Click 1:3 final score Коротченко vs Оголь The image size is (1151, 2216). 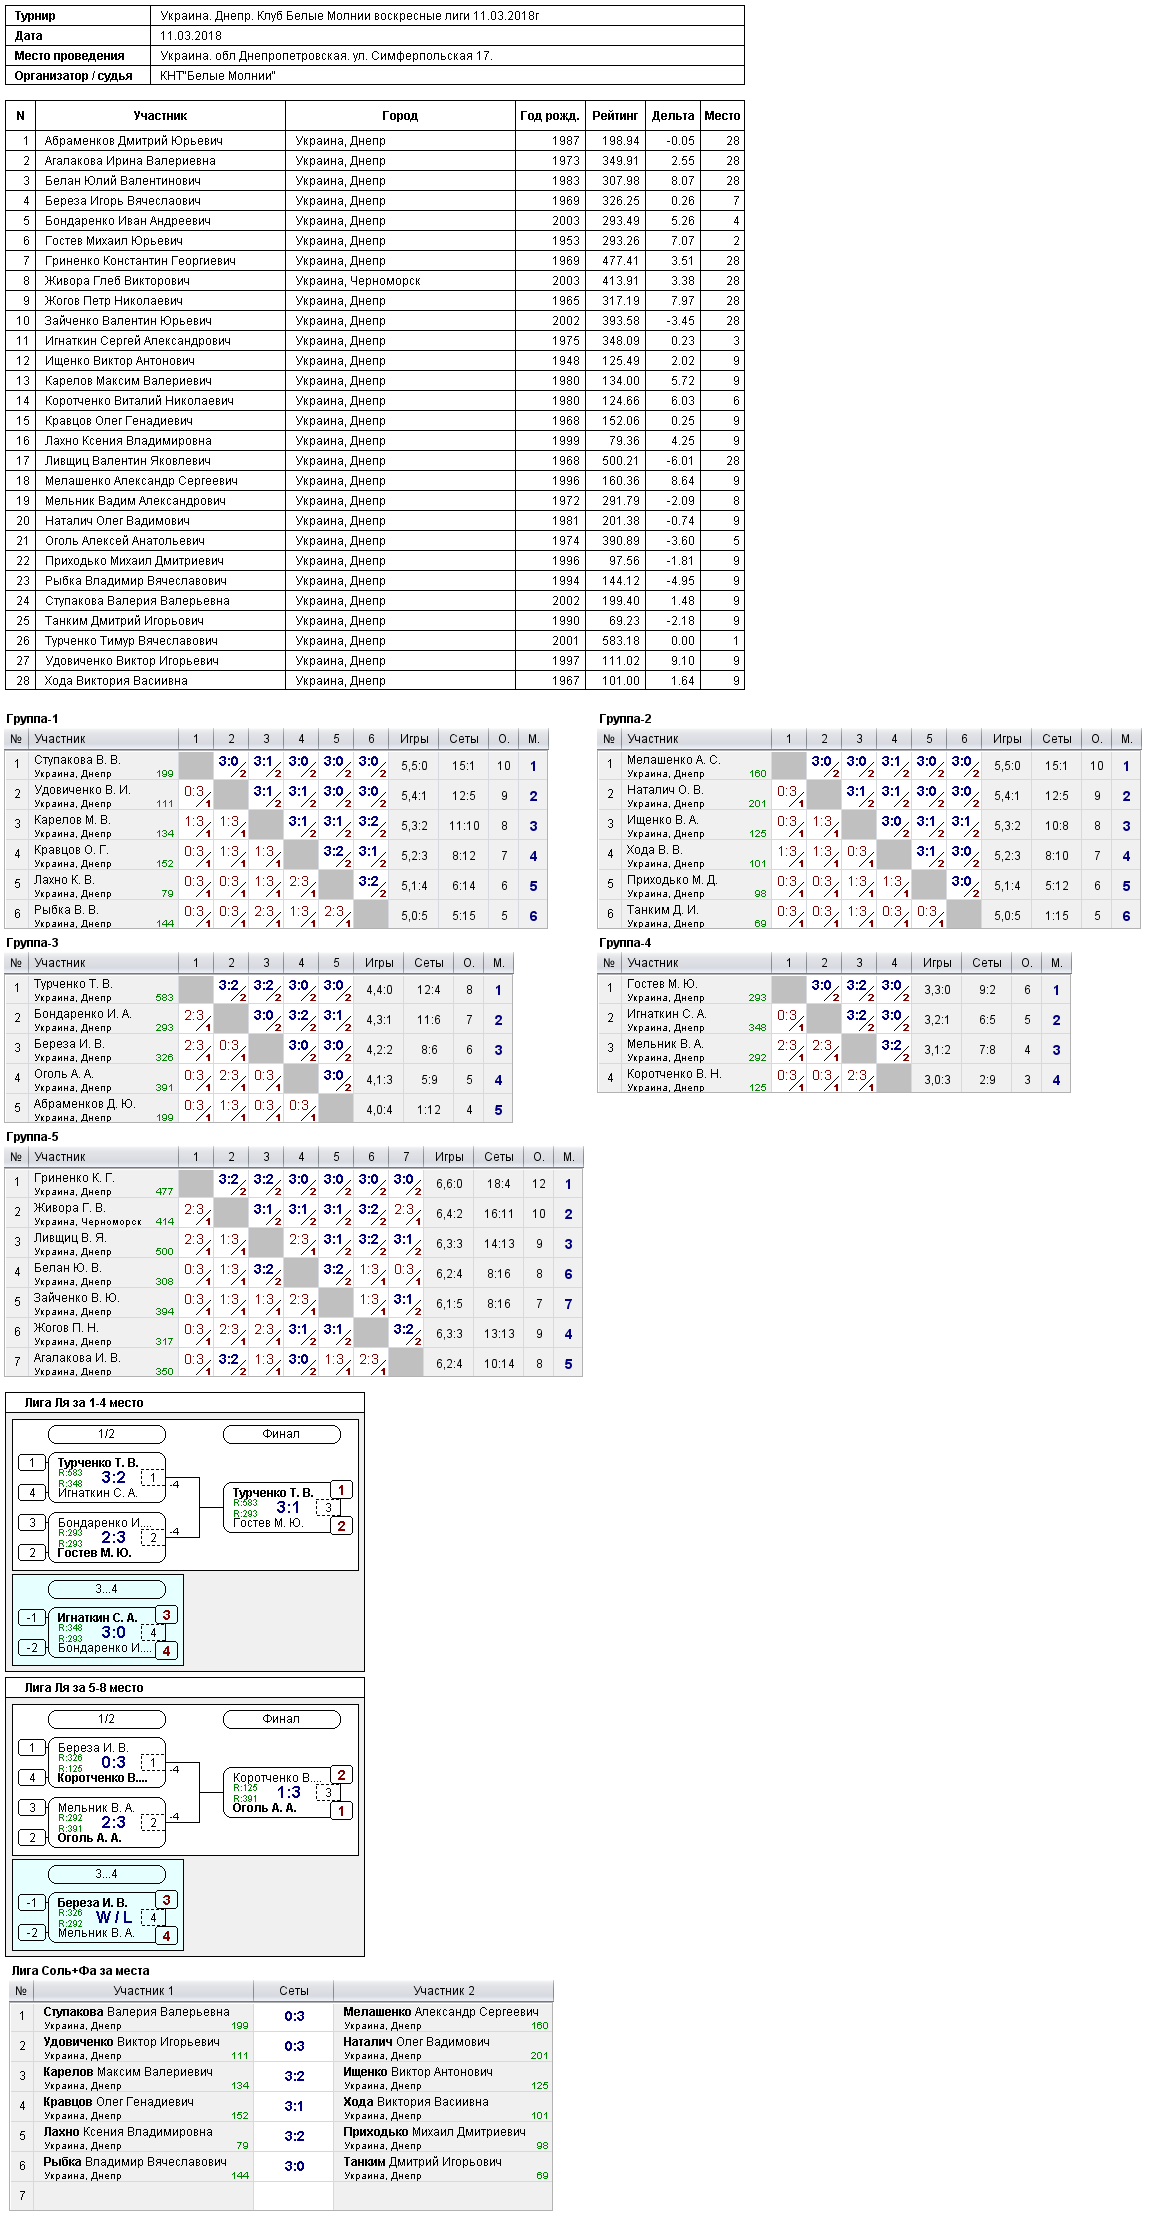(288, 1792)
